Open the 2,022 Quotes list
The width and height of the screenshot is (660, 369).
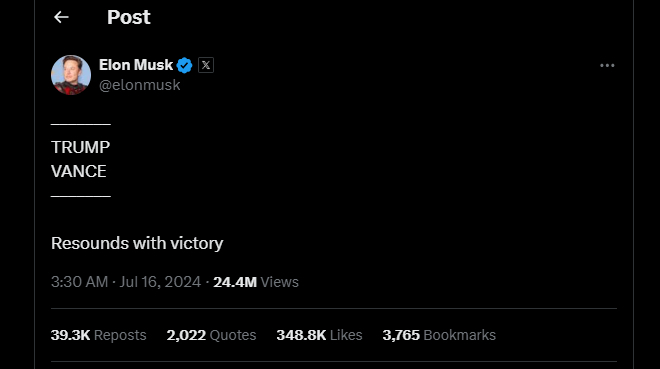pyautogui.click(x=211, y=335)
